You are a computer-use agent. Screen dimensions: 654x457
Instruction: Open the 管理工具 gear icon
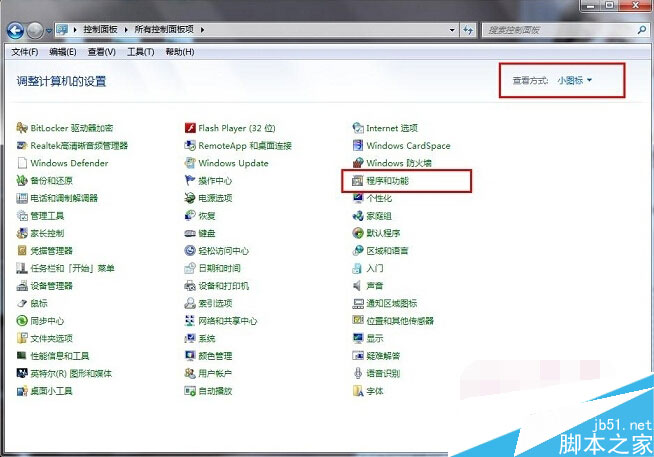[x=22, y=216]
